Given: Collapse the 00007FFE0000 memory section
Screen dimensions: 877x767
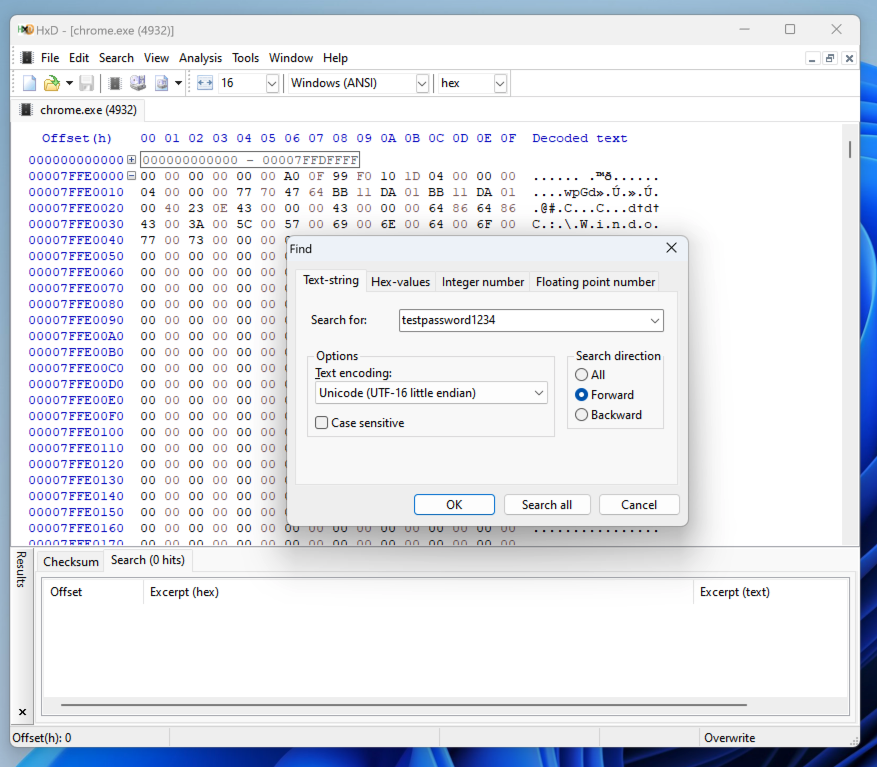Looking at the screenshot, I should click(x=131, y=176).
